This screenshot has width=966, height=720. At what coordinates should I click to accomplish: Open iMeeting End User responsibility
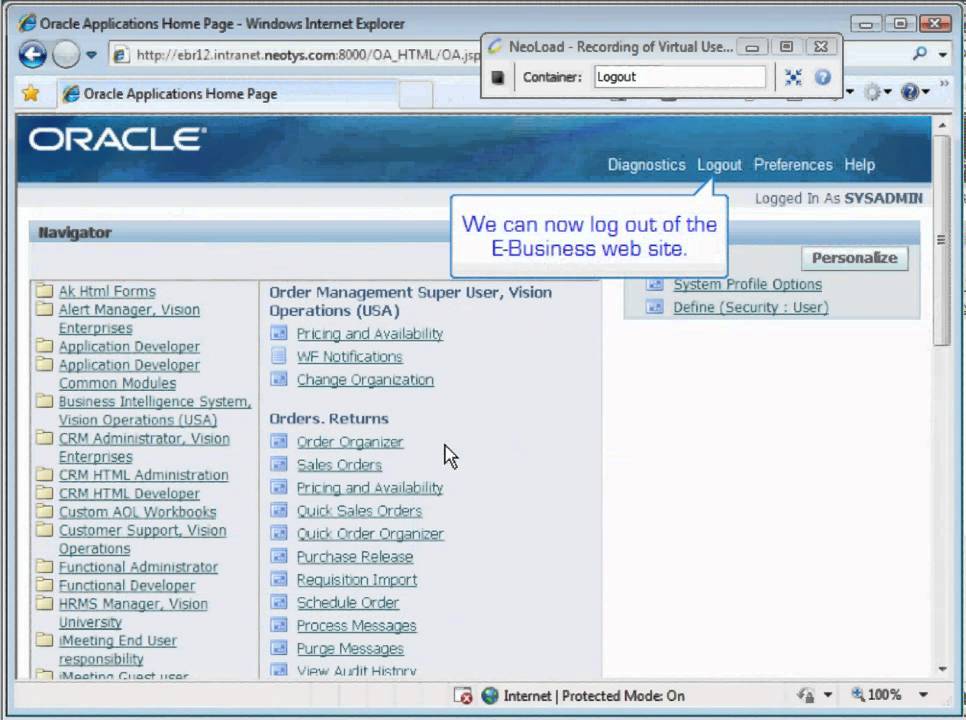click(x=117, y=650)
